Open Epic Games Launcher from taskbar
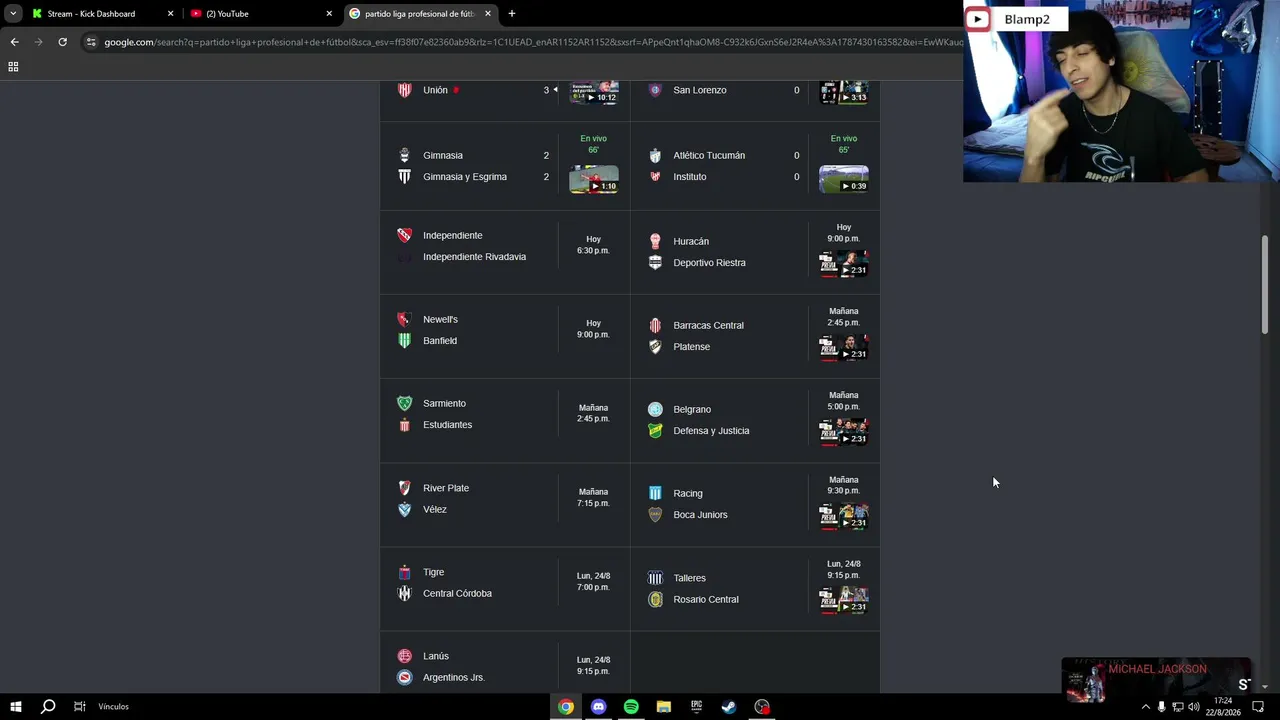The height and width of the screenshot is (720, 1280). click(696, 707)
